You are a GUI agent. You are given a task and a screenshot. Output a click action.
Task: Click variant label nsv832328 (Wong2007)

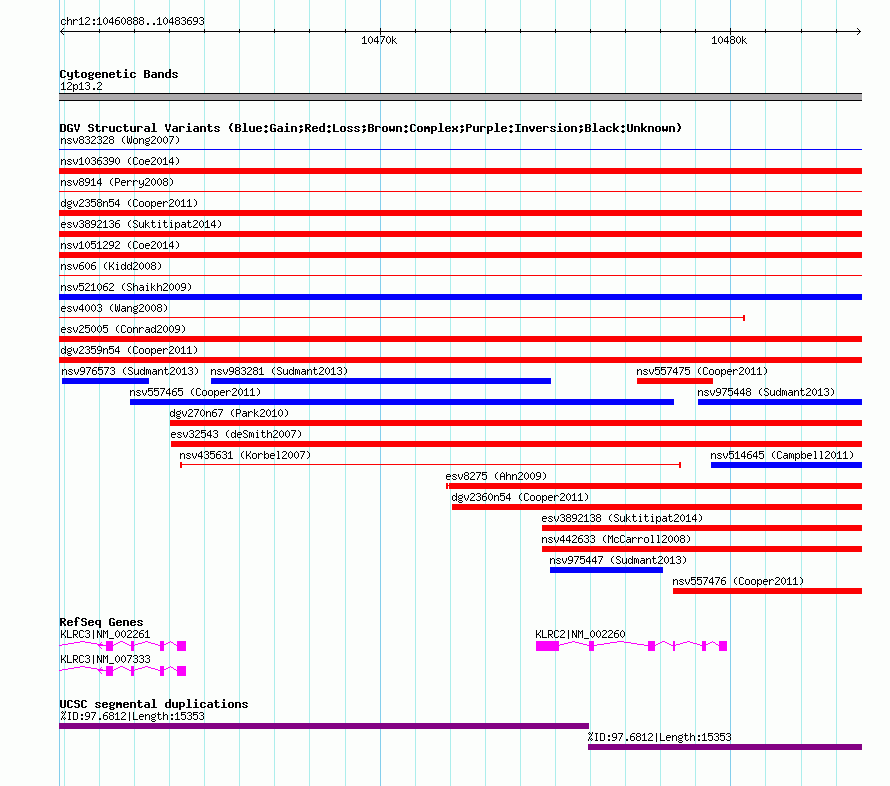tap(120, 140)
